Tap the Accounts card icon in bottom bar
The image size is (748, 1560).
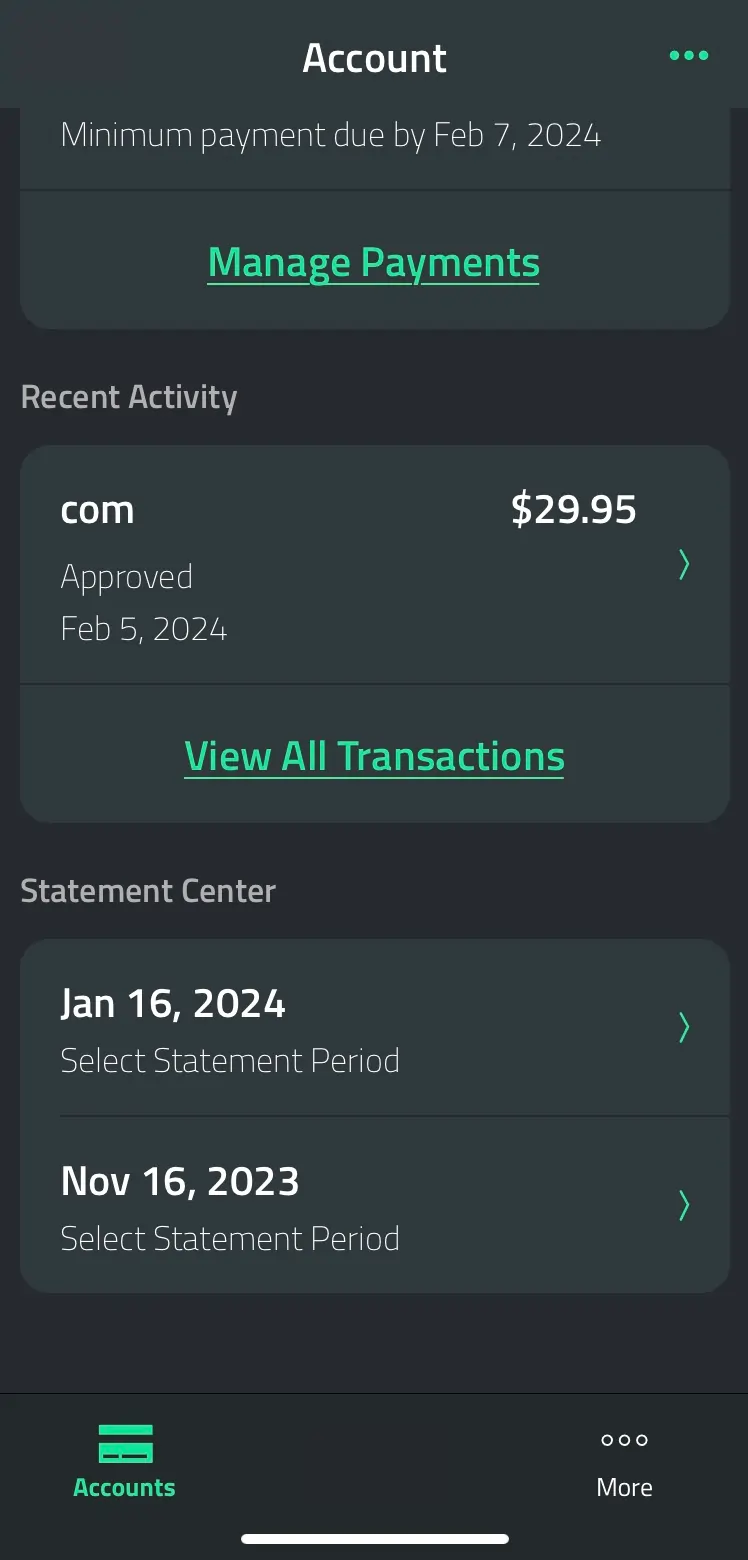[125, 1444]
